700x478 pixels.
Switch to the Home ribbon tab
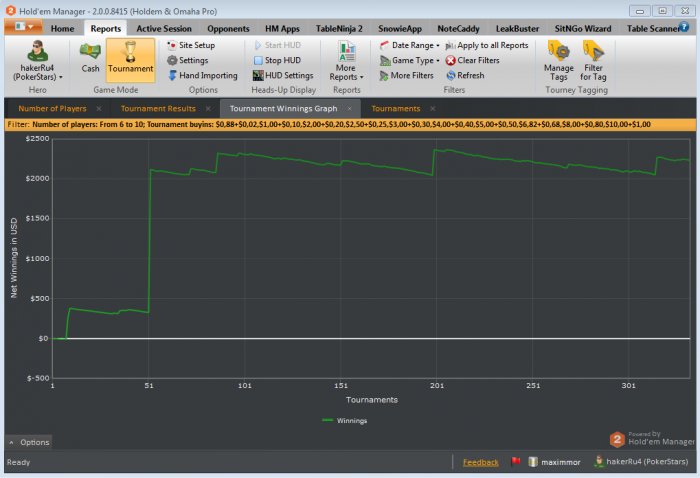(62, 29)
